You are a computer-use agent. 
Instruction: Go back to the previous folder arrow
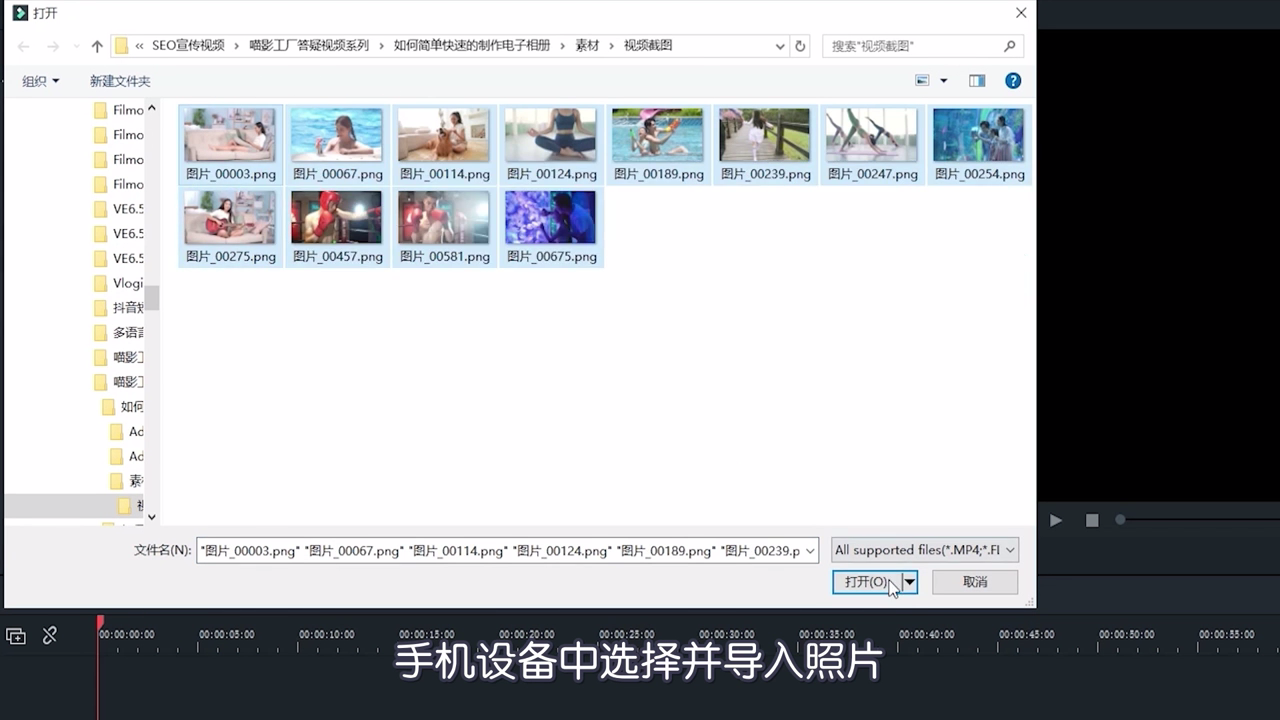24,46
